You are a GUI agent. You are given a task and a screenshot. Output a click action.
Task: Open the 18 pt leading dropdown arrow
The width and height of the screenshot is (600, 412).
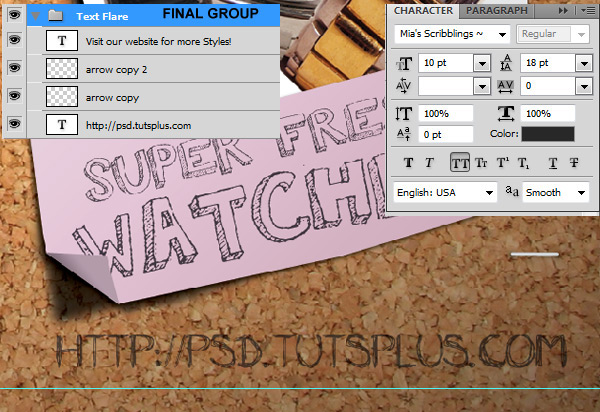pos(584,64)
